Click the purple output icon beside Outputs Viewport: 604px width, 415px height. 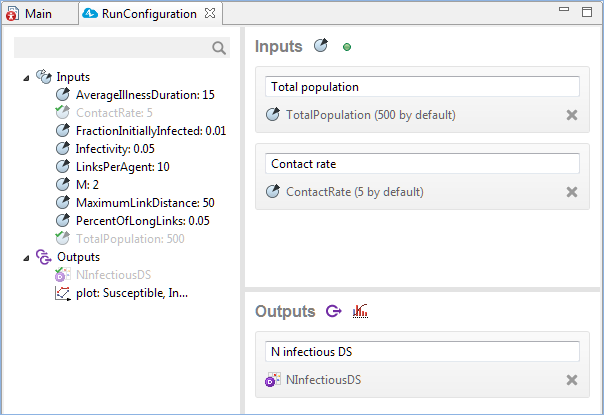334,311
